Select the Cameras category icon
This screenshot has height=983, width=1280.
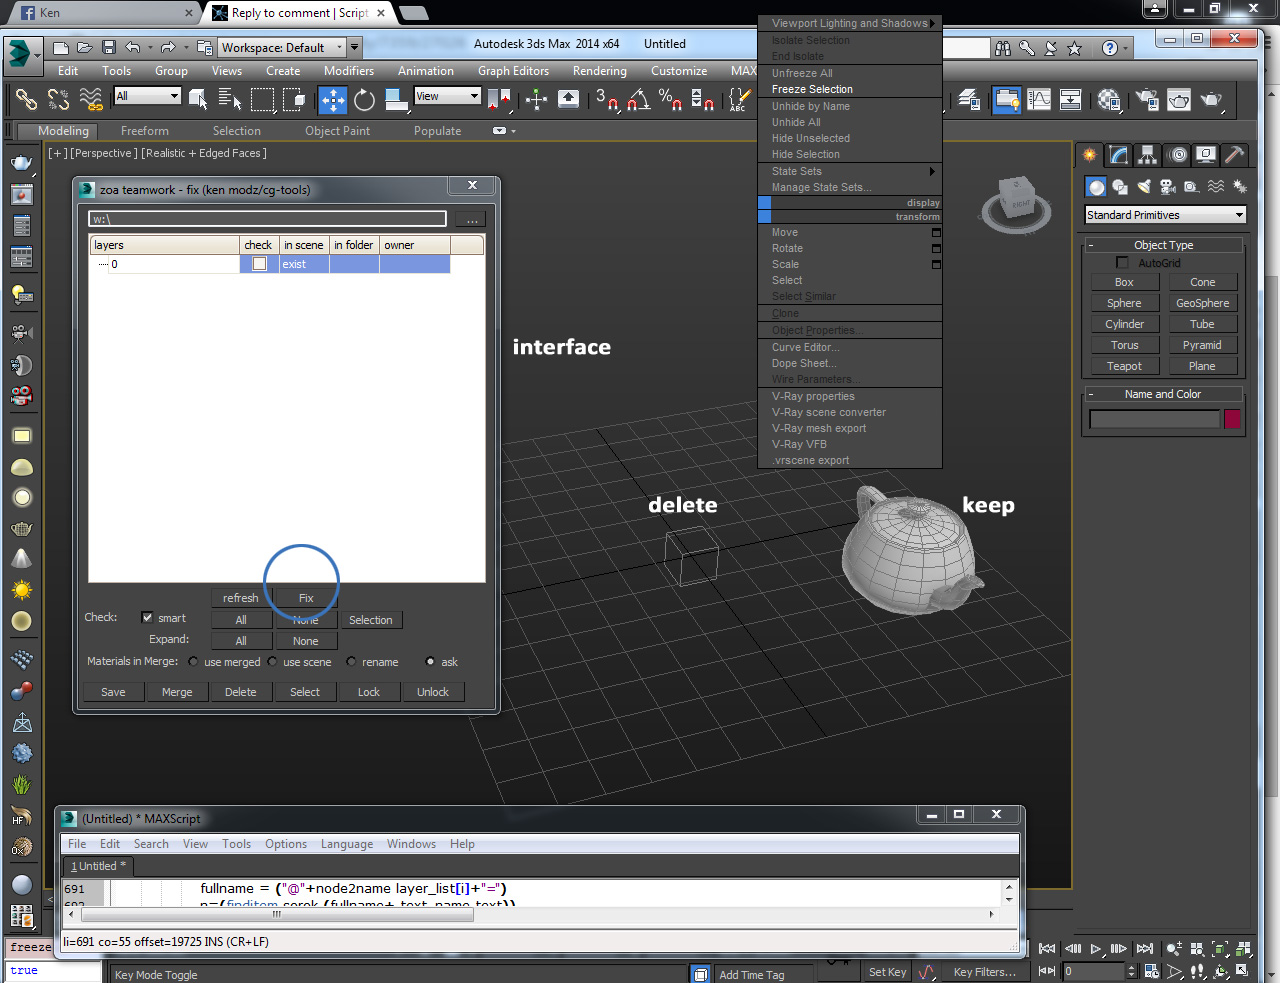pos(1167,187)
